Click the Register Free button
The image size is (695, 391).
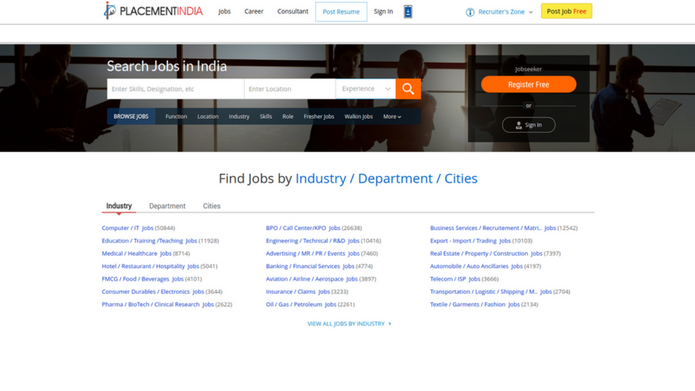528,84
